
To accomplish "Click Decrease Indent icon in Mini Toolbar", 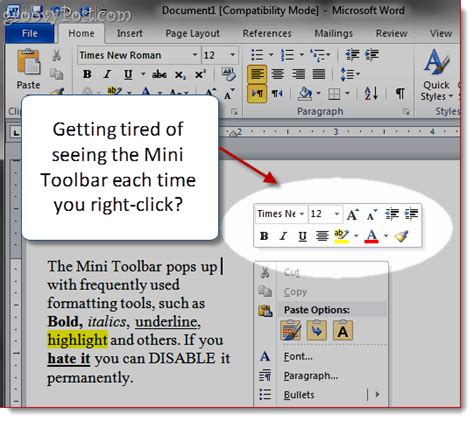I will click(392, 214).
